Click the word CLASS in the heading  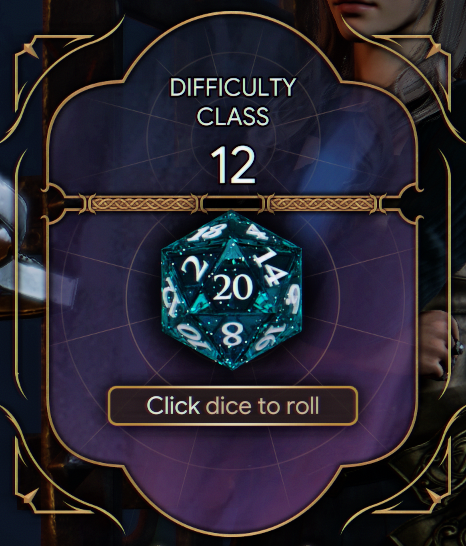tap(233, 116)
